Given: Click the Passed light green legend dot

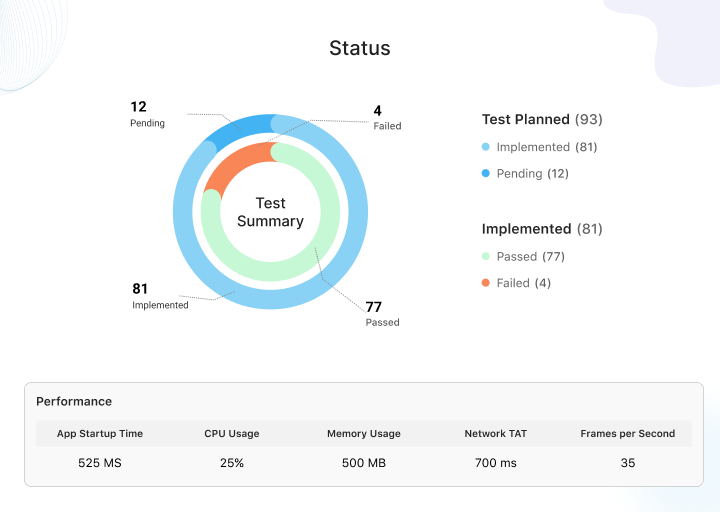Looking at the screenshot, I should pyautogui.click(x=486, y=257).
